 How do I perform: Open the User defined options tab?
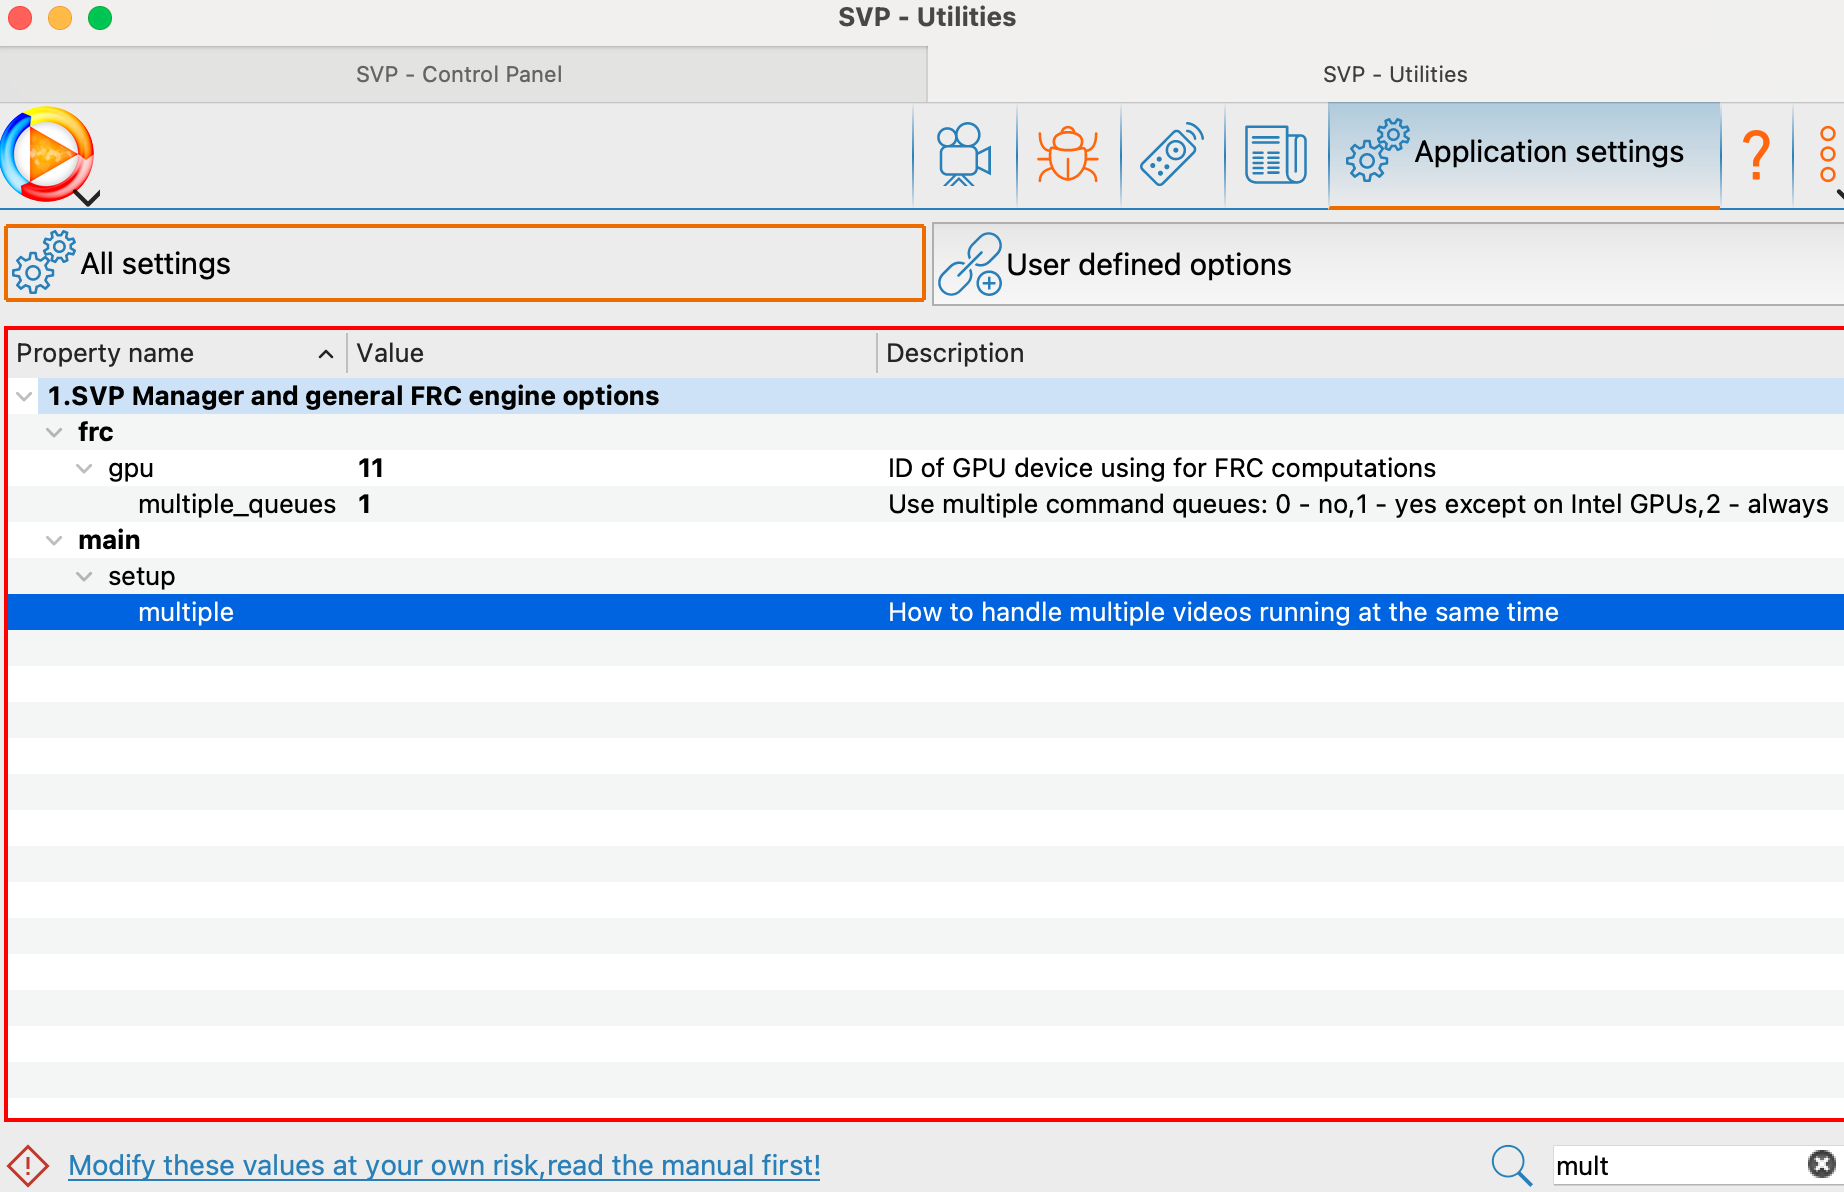pos(1148,265)
